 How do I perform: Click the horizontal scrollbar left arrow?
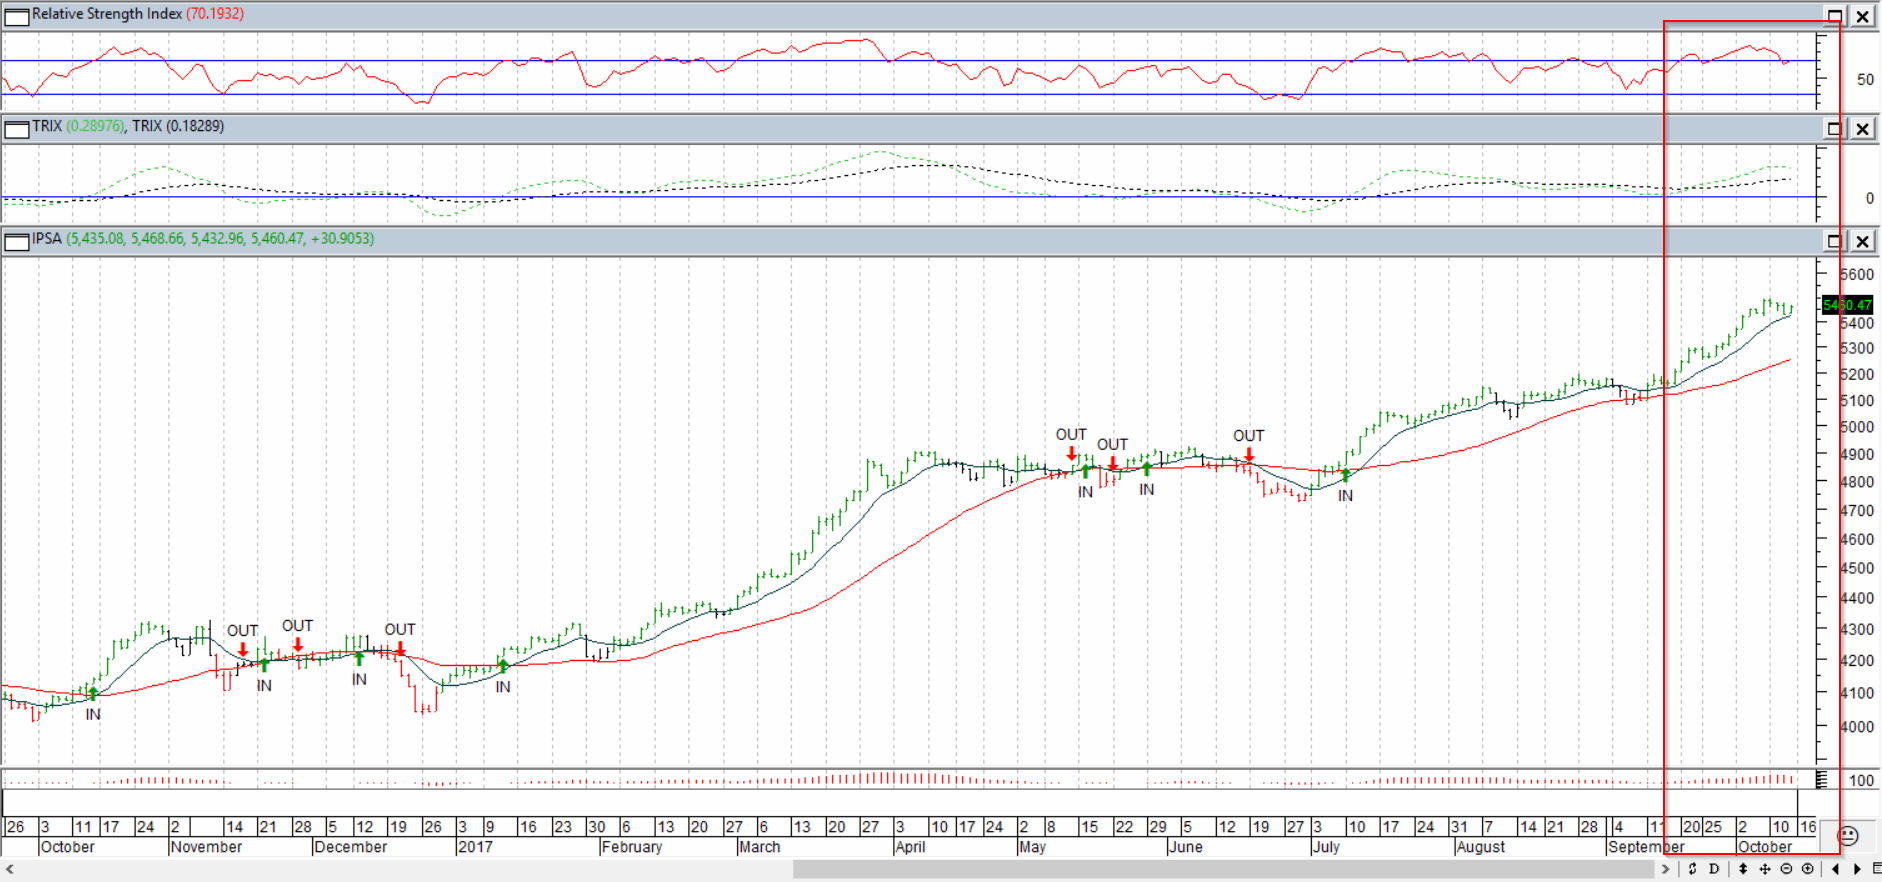9,869
